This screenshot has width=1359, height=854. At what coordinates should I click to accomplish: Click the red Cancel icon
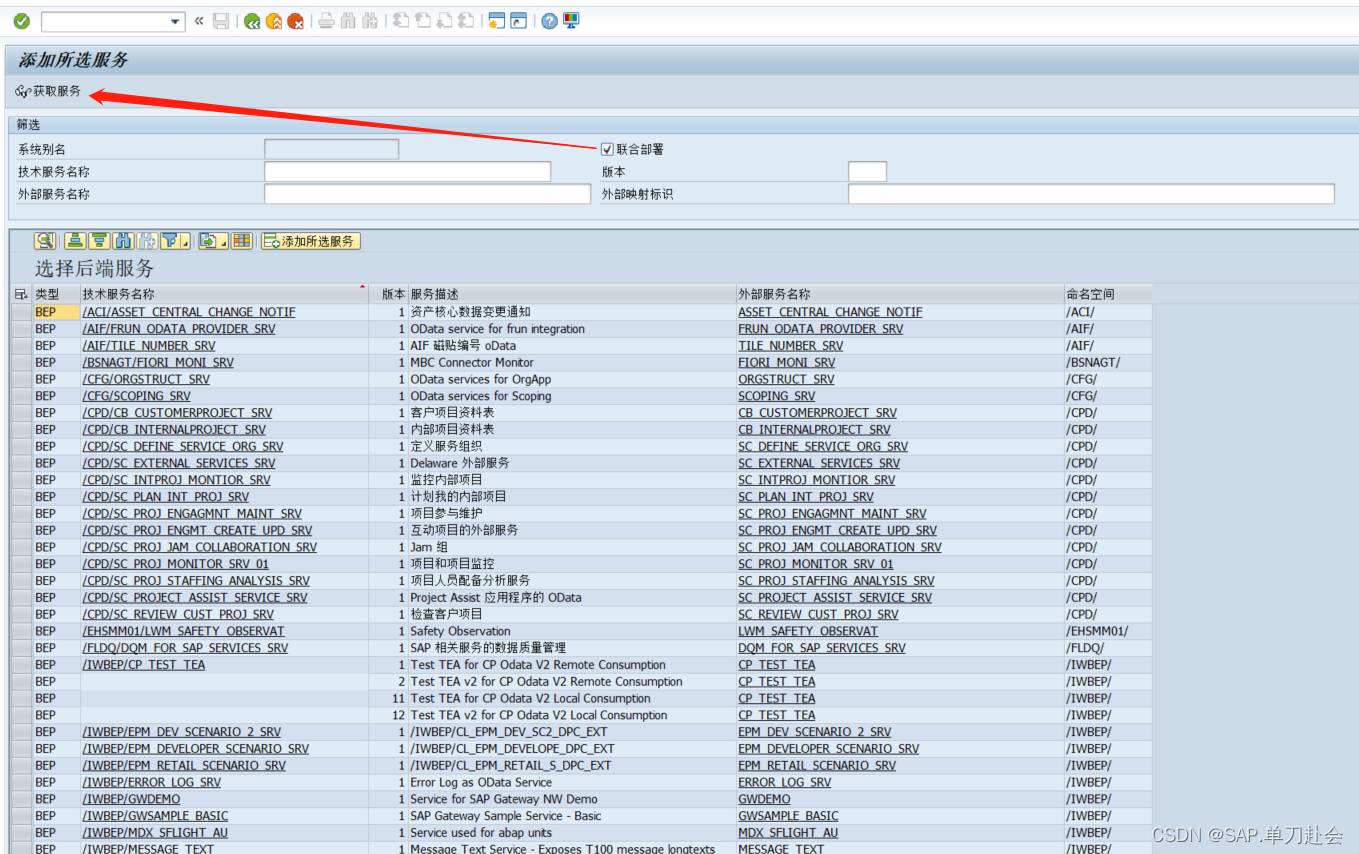click(296, 21)
